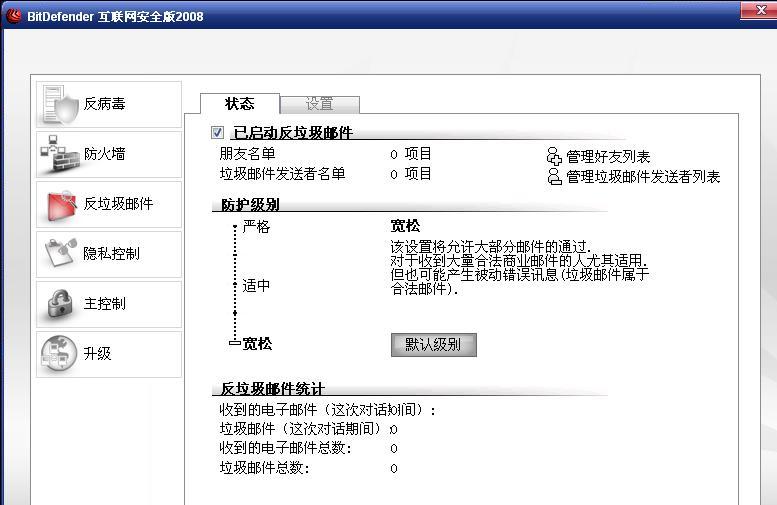777x505 pixels.
Task: Open the 防火墙 firewall brick-wall icon
Action: [x=60, y=154]
